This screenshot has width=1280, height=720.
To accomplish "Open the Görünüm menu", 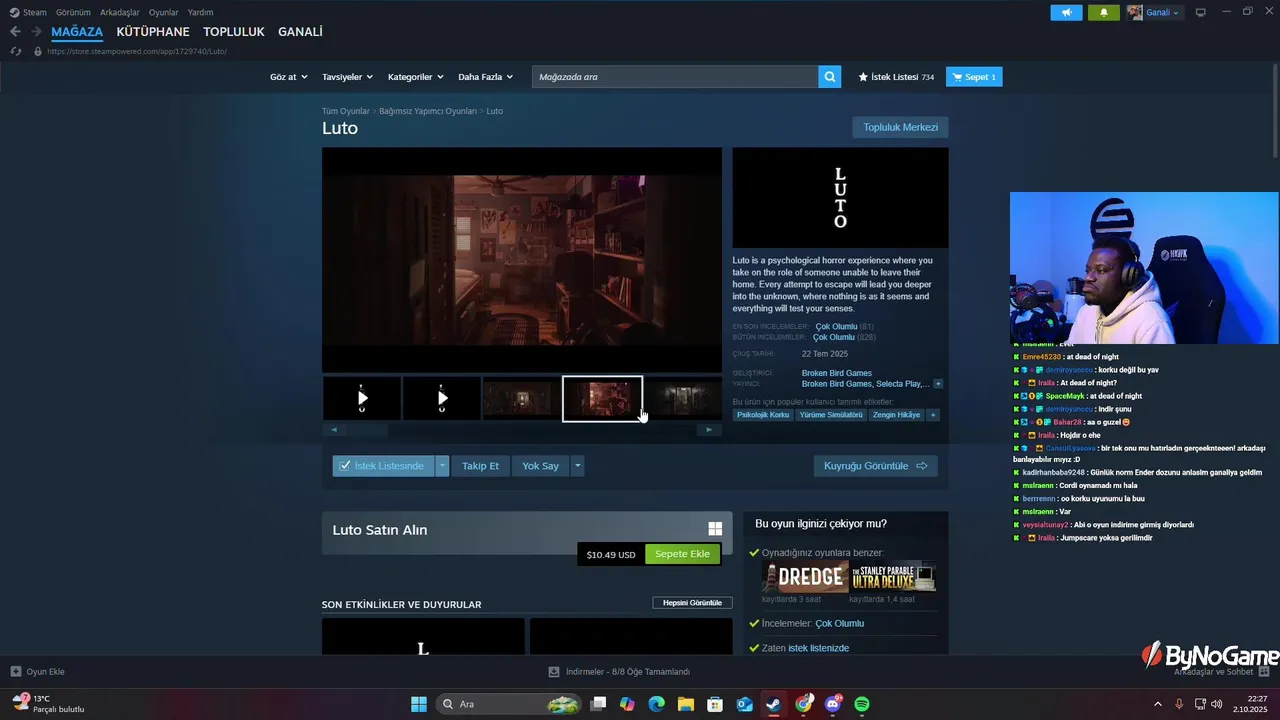I will point(73,12).
